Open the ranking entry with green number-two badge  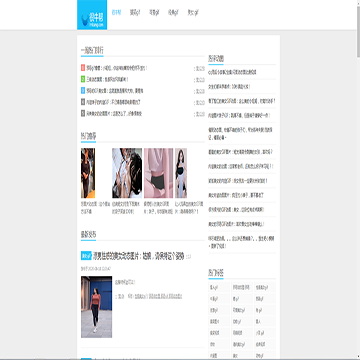[107, 79]
